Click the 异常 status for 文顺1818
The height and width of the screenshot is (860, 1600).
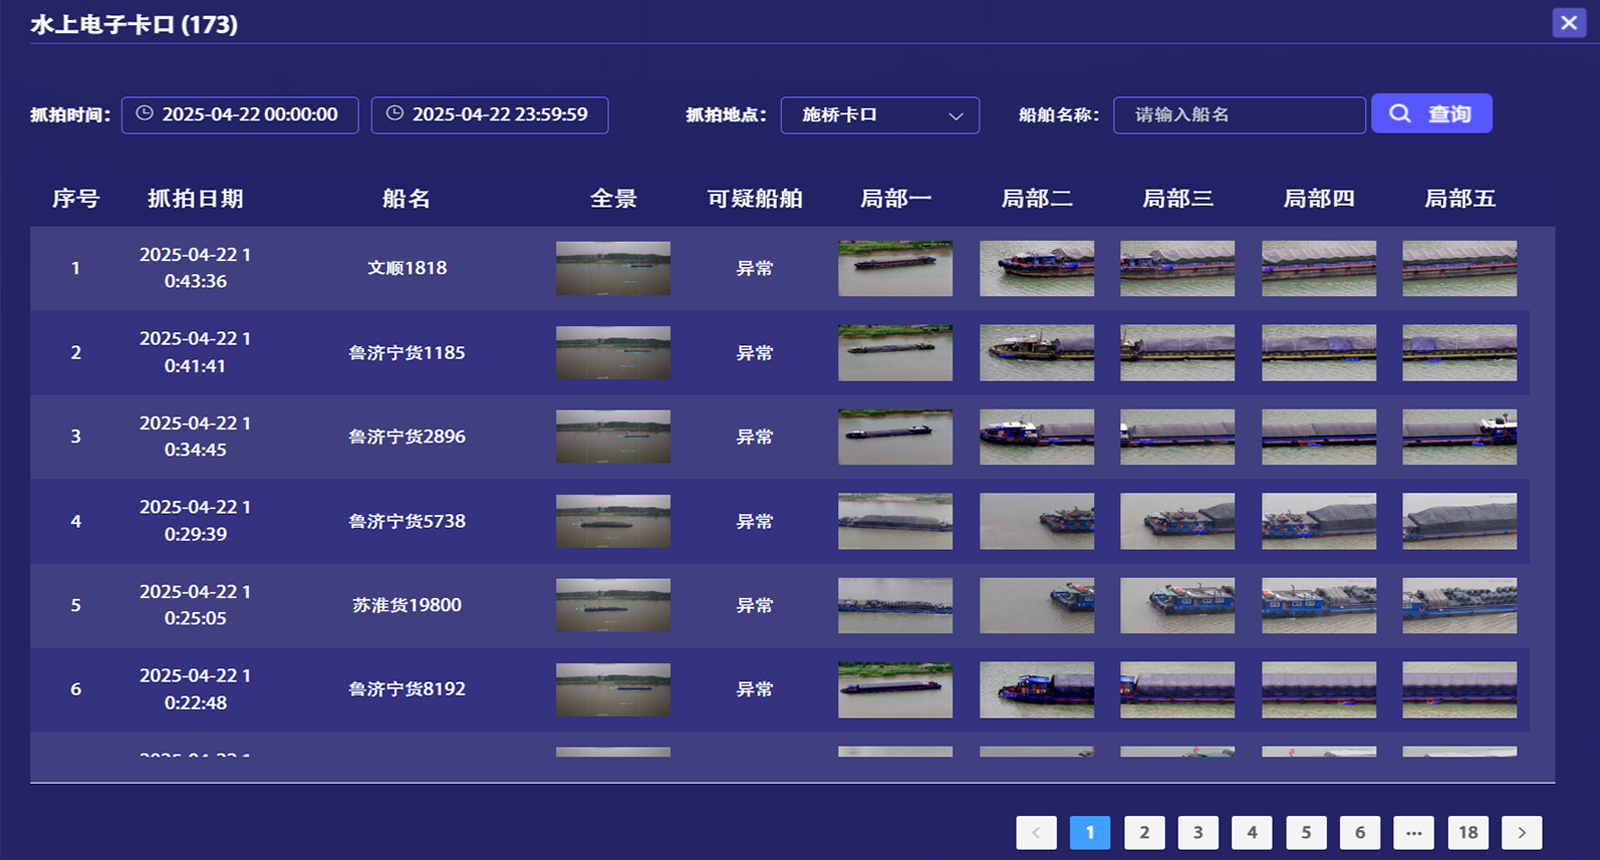pyautogui.click(x=754, y=268)
